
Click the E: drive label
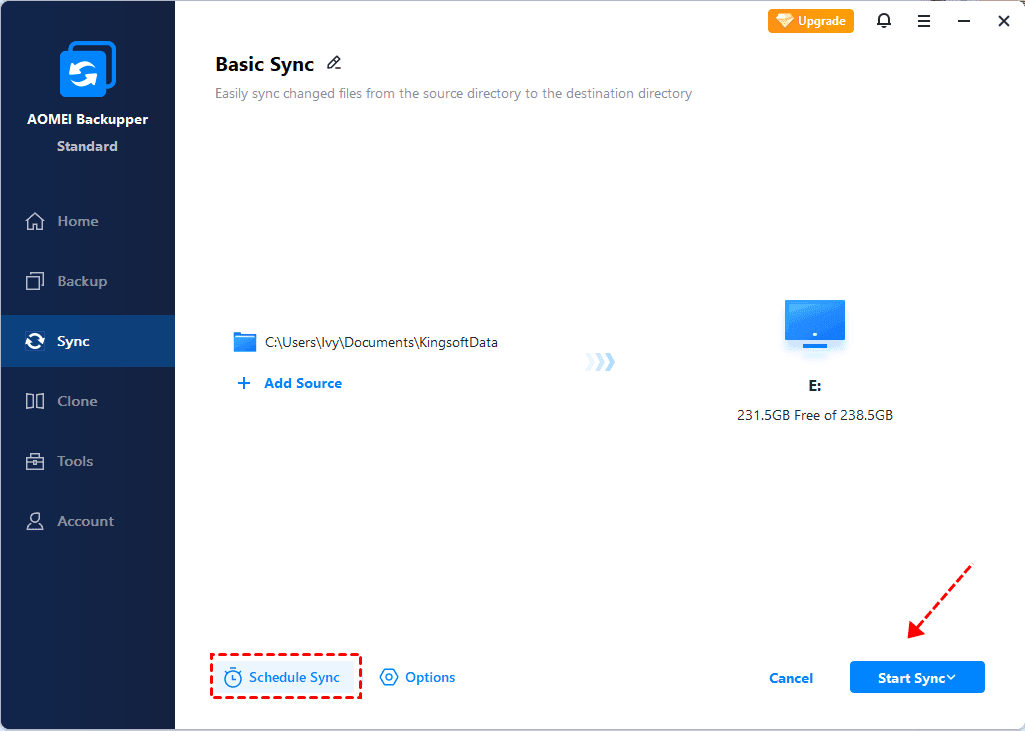[x=815, y=386]
